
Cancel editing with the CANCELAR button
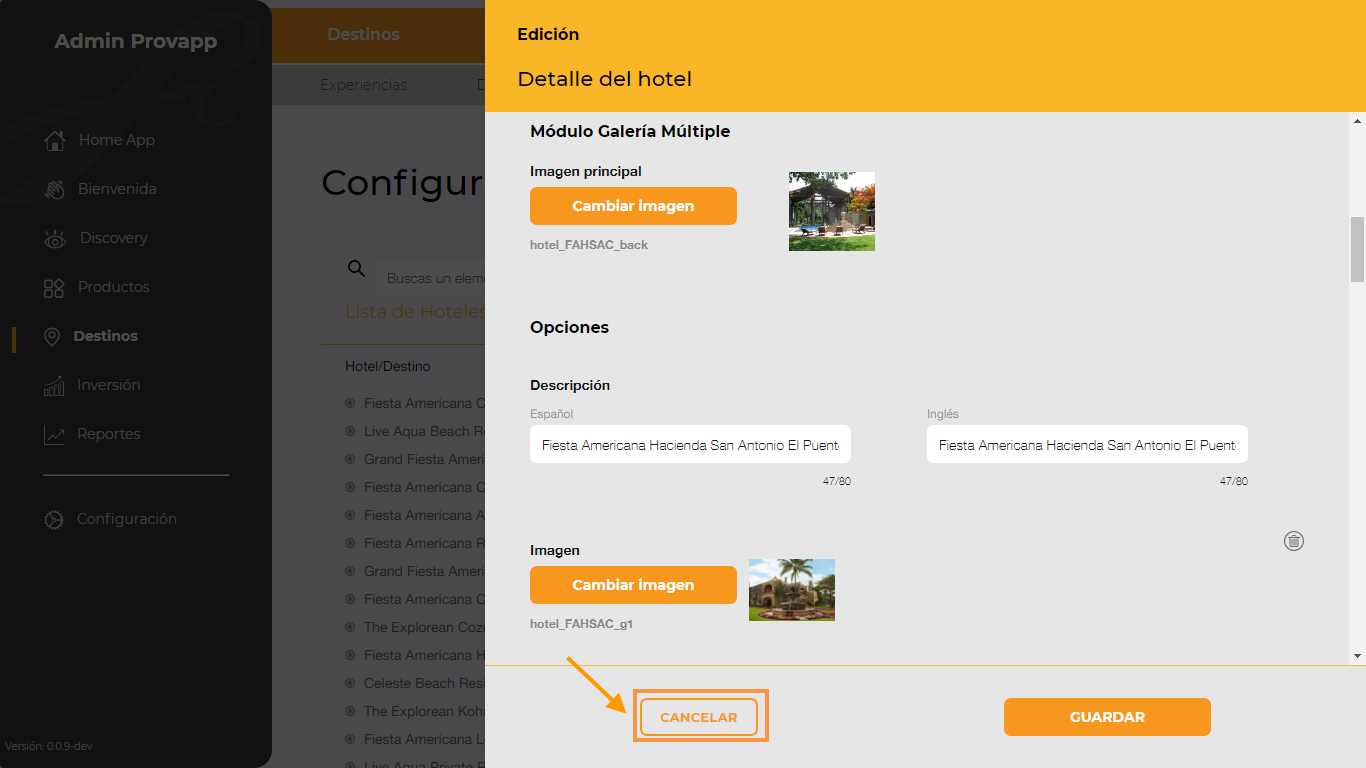coord(699,717)
